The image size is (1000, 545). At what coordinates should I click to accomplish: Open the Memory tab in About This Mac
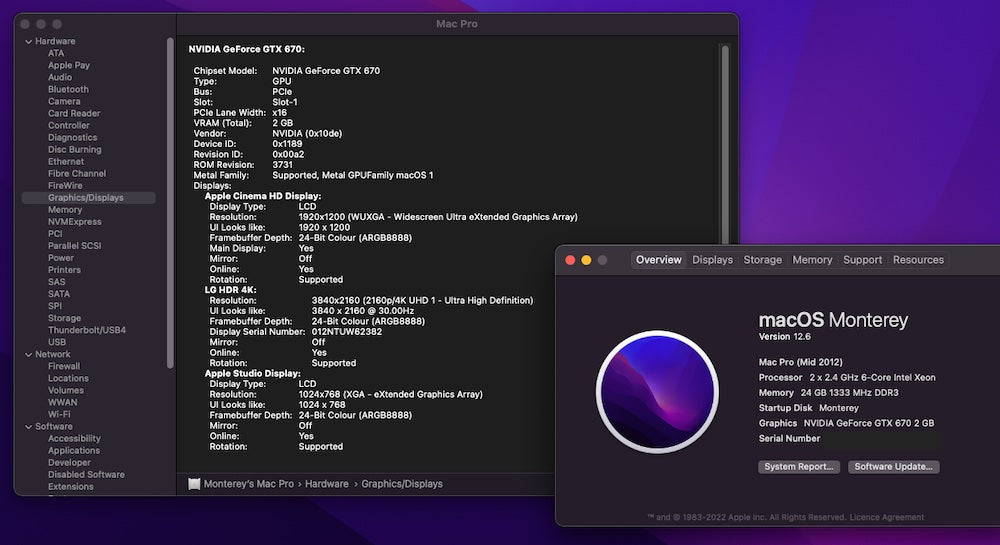[x=812, y=260]
